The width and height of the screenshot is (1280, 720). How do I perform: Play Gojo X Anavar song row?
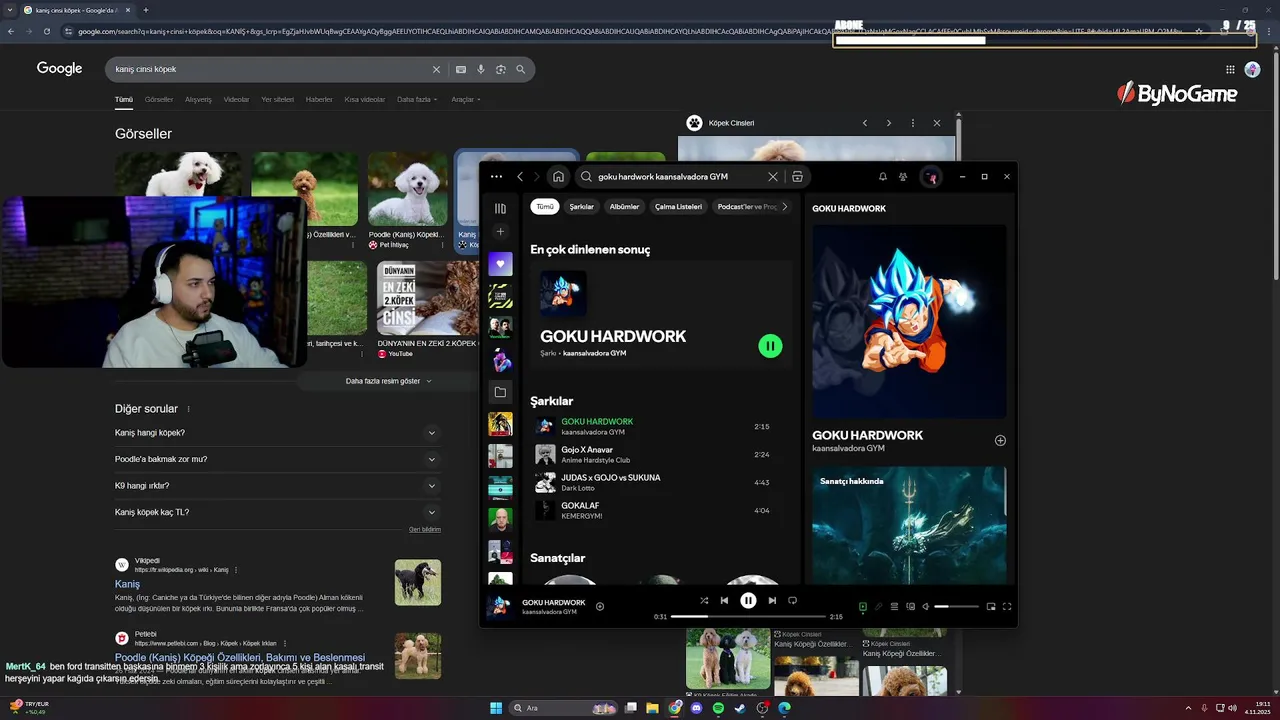click(x=661, y=455)
